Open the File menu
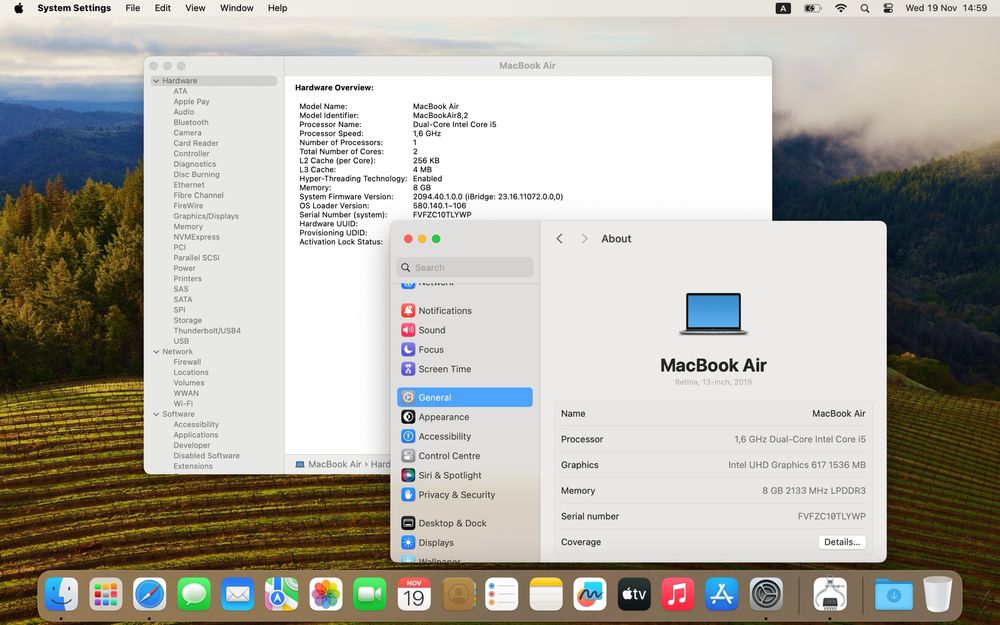The width and height of the screenshot is (1000, 625). (x=133, y=8)
